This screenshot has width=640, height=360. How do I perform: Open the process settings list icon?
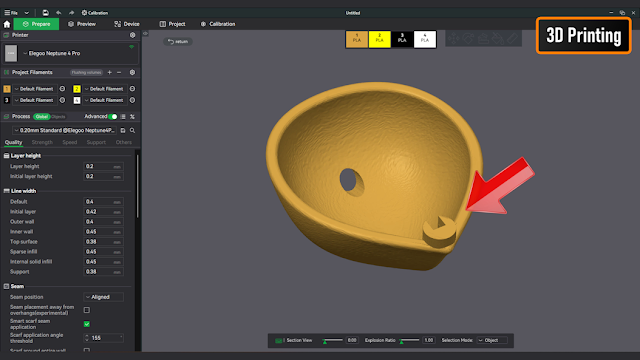tap(123, 117)
